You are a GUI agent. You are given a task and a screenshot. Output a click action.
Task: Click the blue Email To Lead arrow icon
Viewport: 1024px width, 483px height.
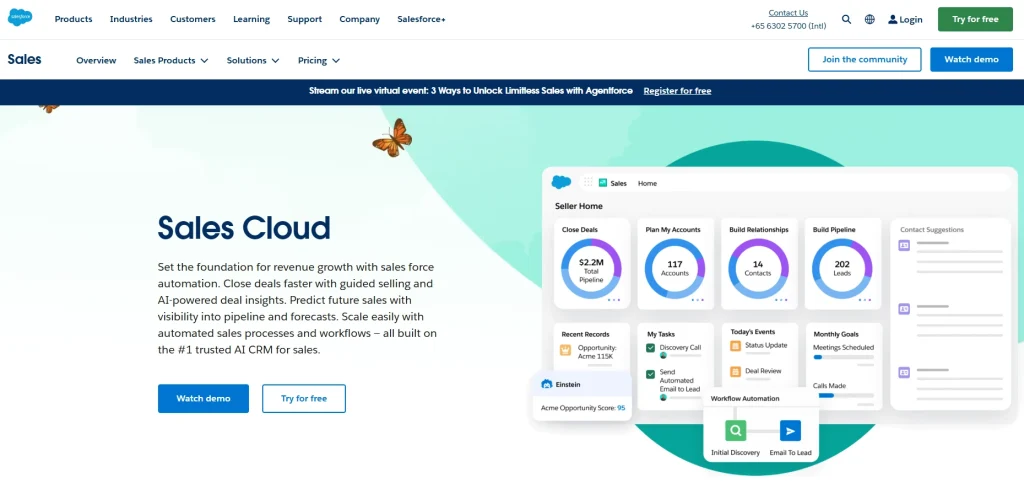790,431
